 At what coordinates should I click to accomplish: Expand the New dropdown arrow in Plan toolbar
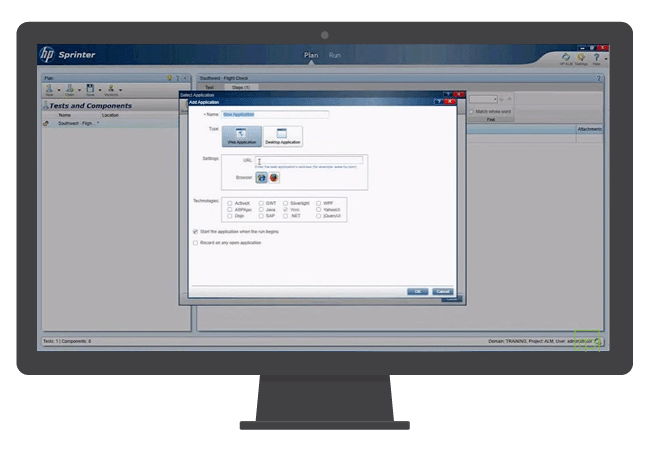coord(58,90)
